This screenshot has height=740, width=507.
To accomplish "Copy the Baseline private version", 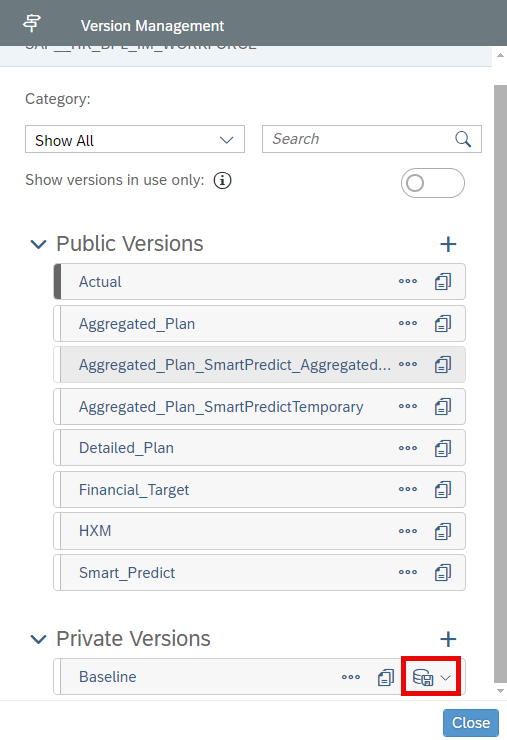I will pos(386,677).
